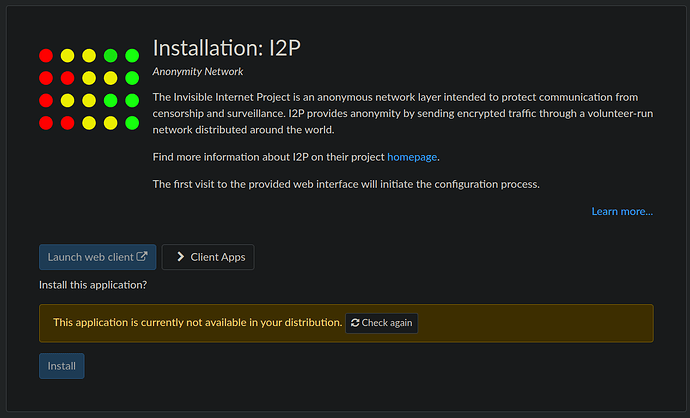Screen dimensions: 690x418
Task: Click the refresh icon in Check again
Action: pos(355,323)
